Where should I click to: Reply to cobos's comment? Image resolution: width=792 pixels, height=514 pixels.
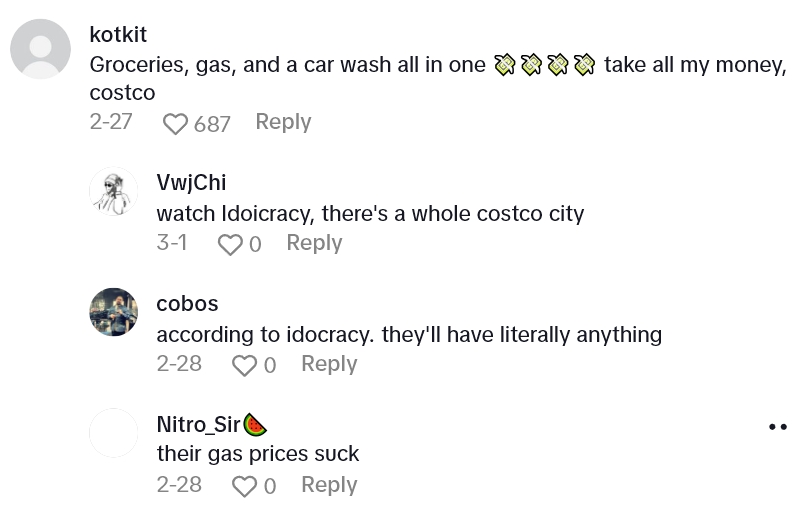point(329,364)
